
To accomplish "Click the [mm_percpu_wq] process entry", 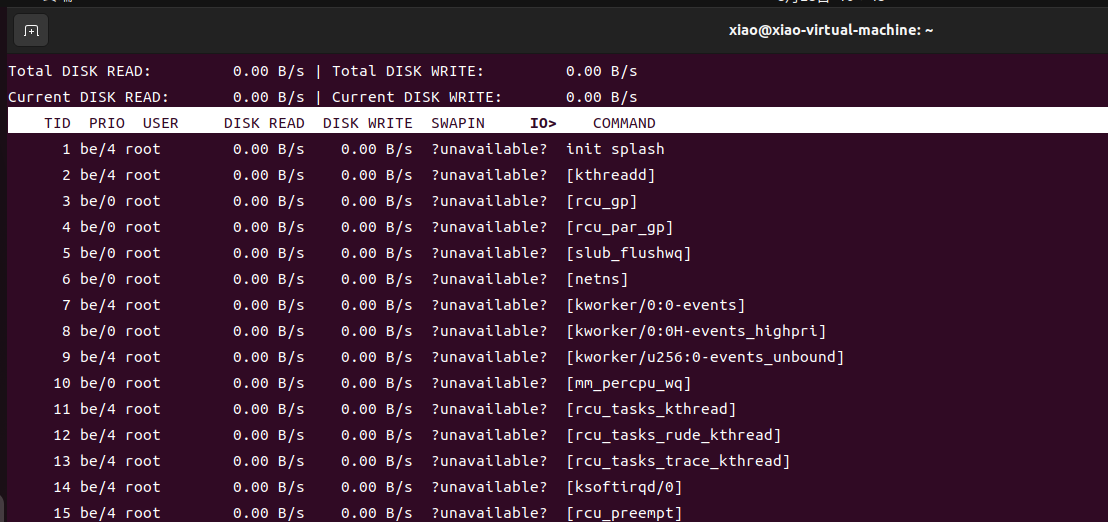I will coord(628,383).
